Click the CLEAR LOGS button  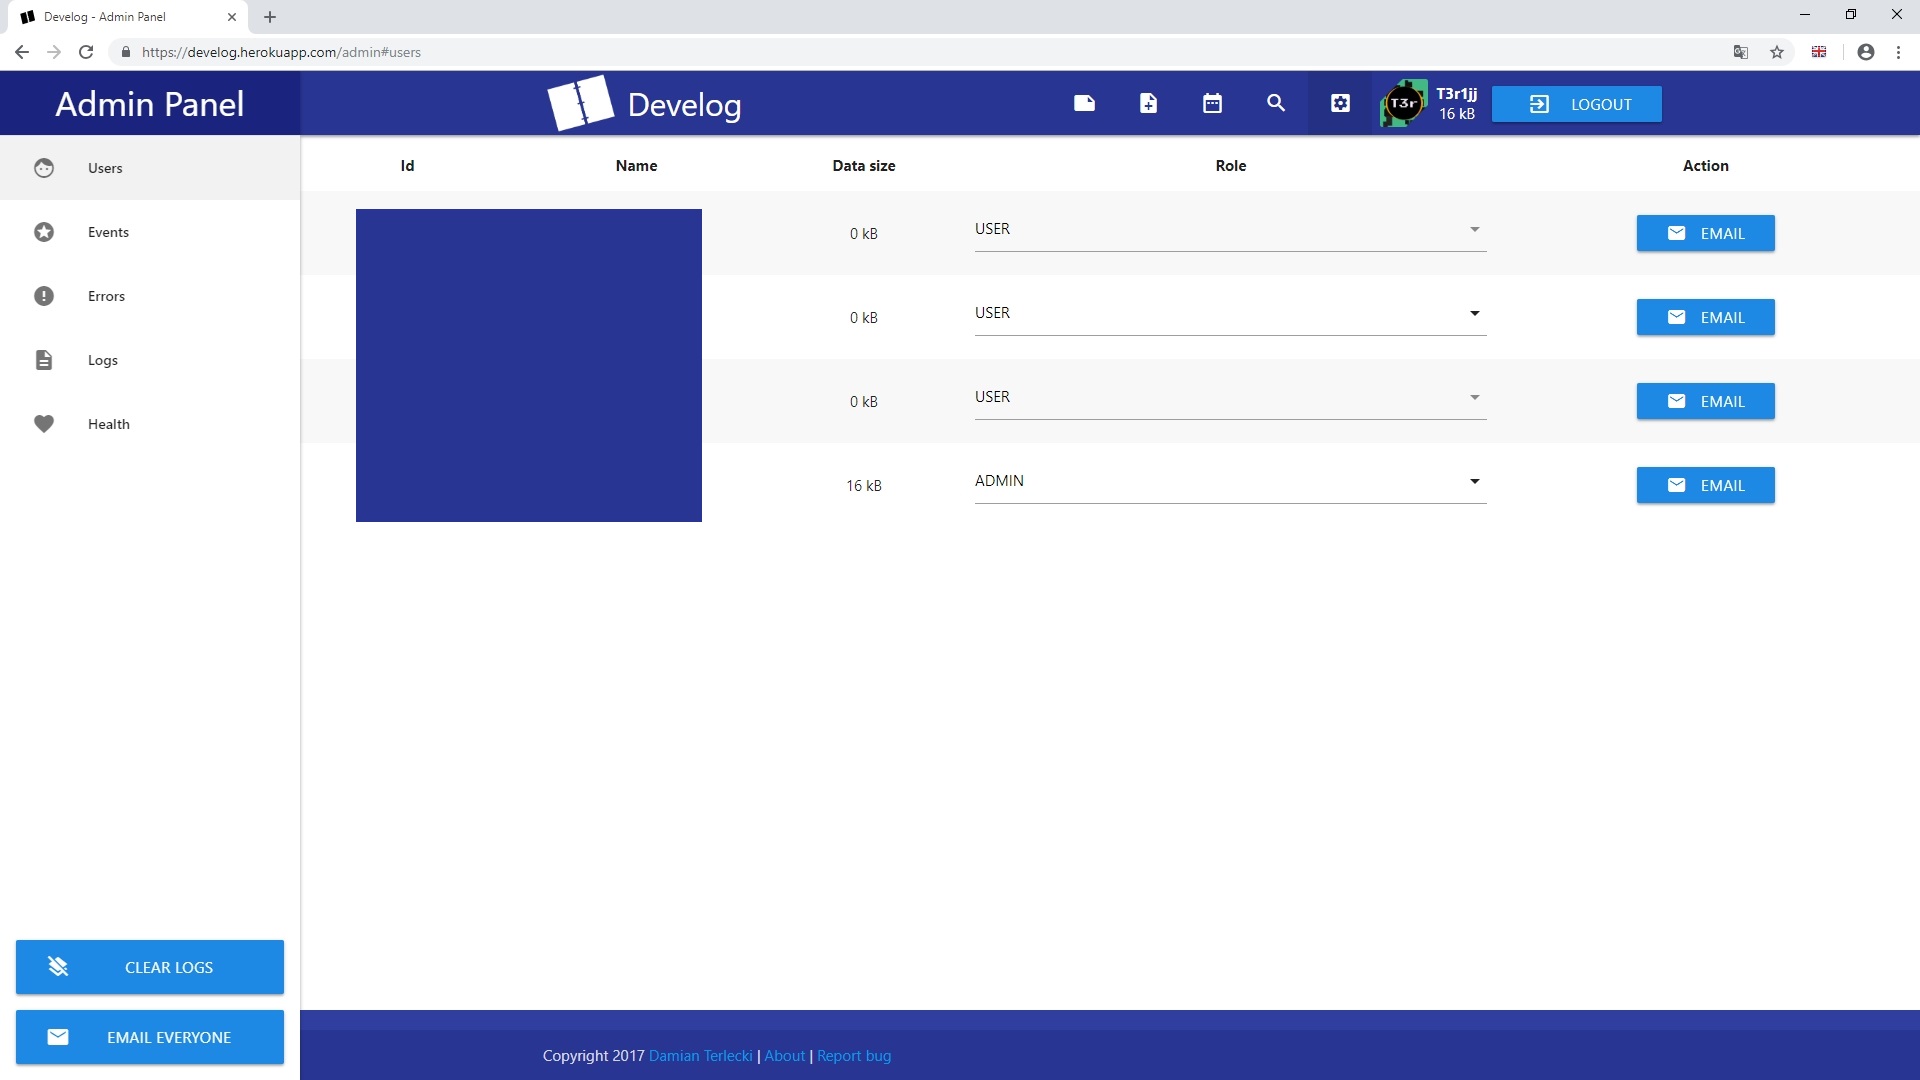(150, 967)
